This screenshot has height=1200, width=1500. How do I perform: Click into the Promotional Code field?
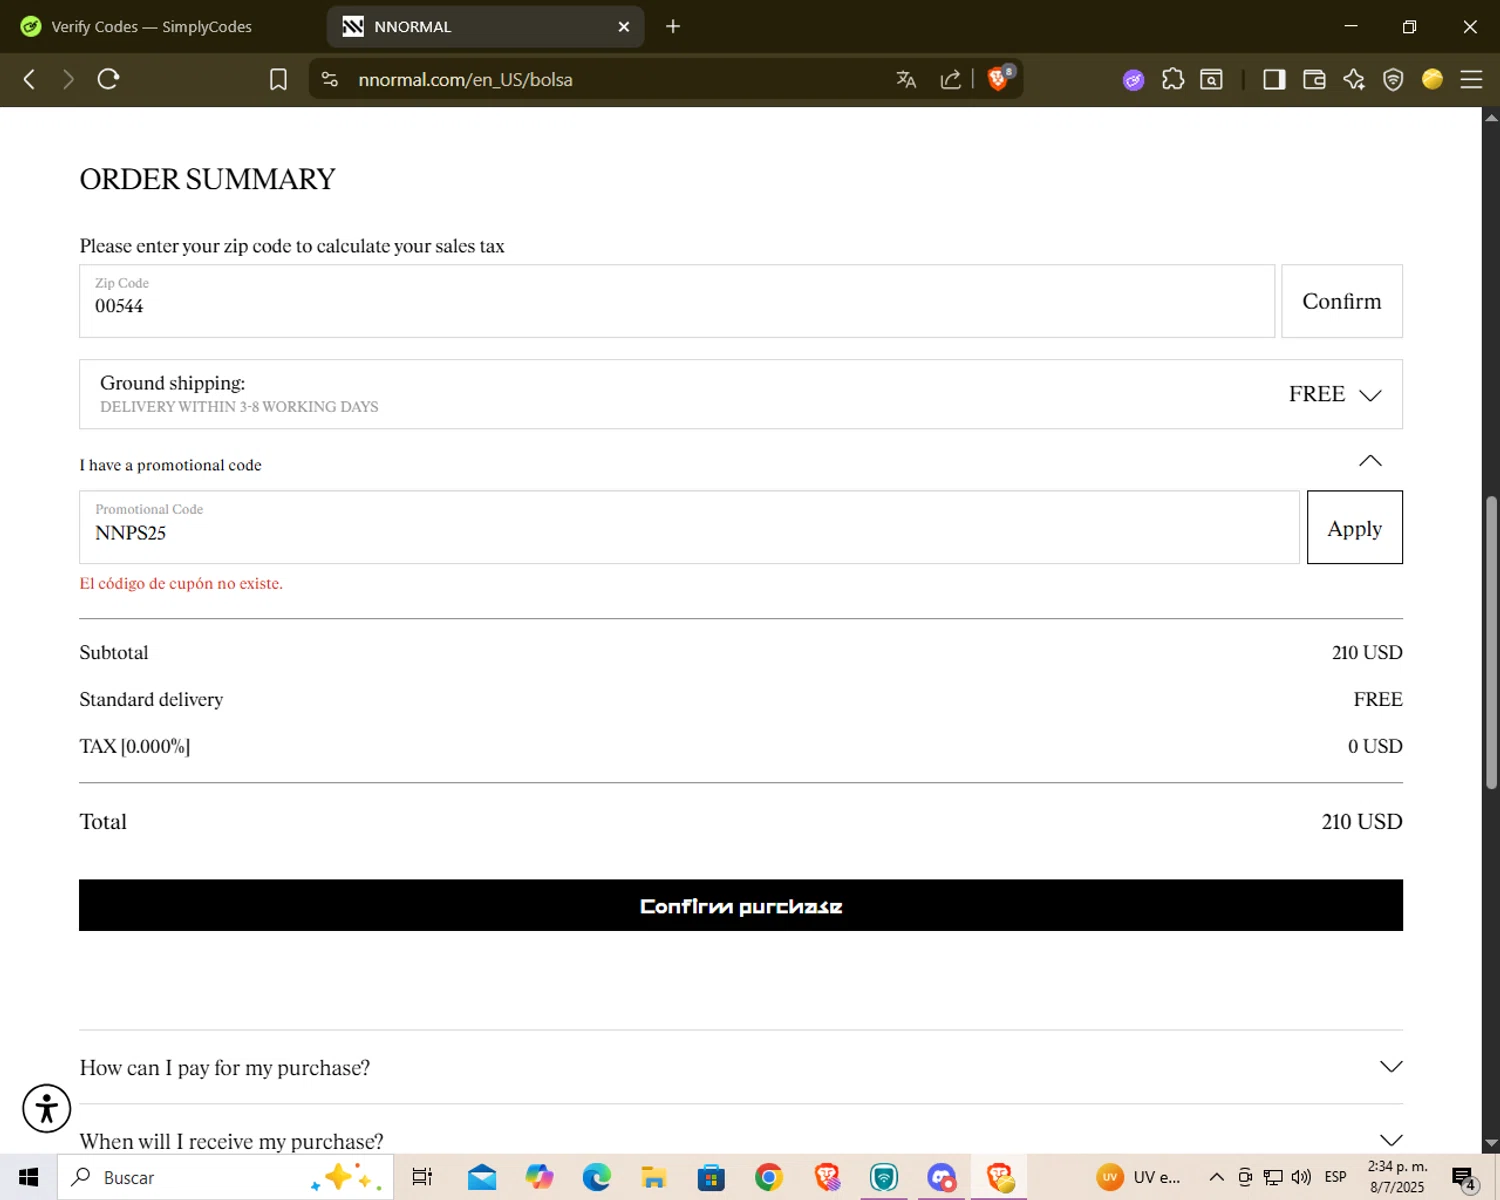(x=689, y=527)
